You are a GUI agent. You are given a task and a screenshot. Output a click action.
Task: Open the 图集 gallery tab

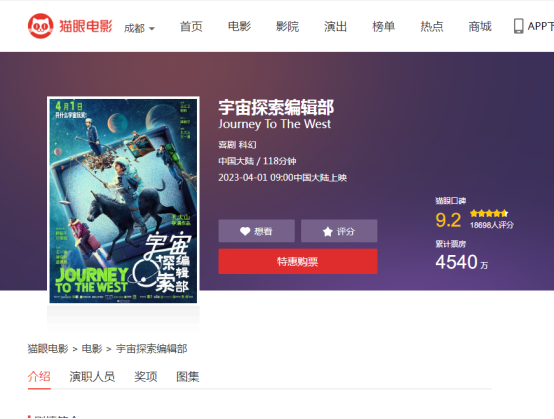pos(188,377)
